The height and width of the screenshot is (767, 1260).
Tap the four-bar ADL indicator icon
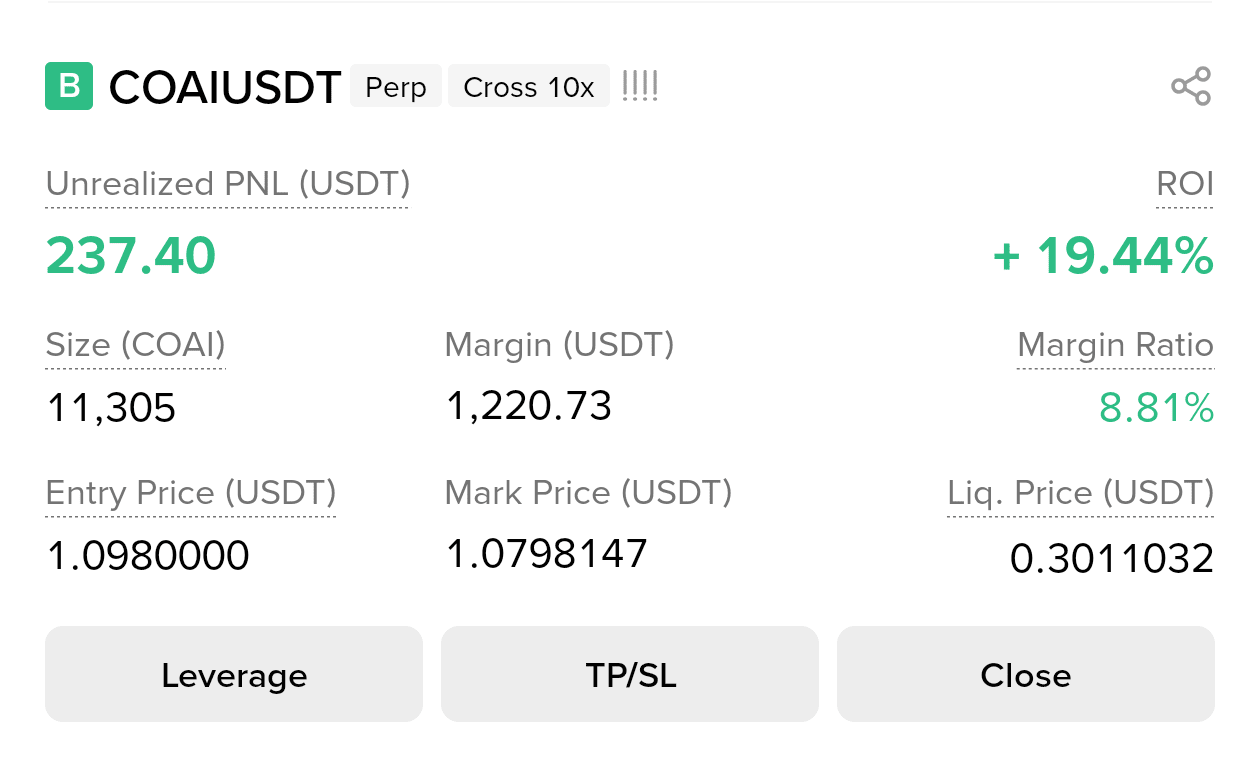point(640,86)
